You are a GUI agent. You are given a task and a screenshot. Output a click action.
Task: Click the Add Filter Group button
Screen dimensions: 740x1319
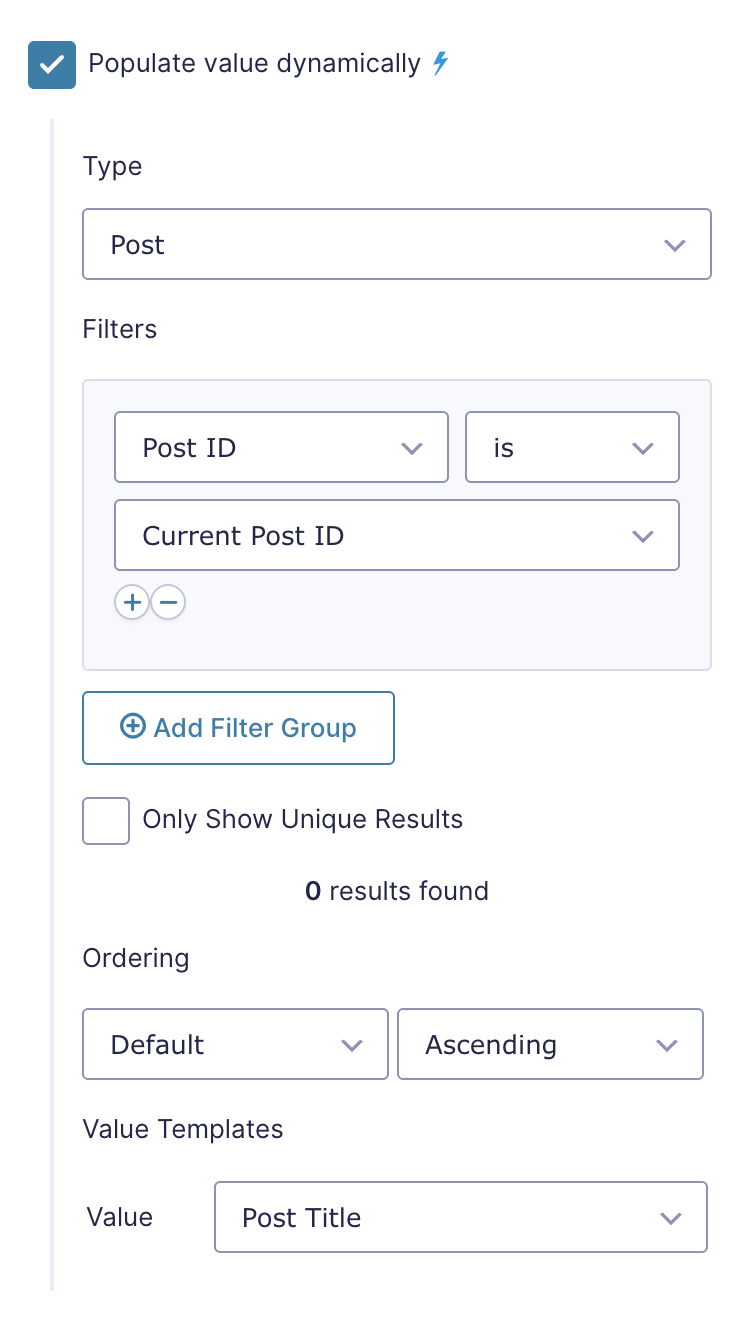pos(239,728)
